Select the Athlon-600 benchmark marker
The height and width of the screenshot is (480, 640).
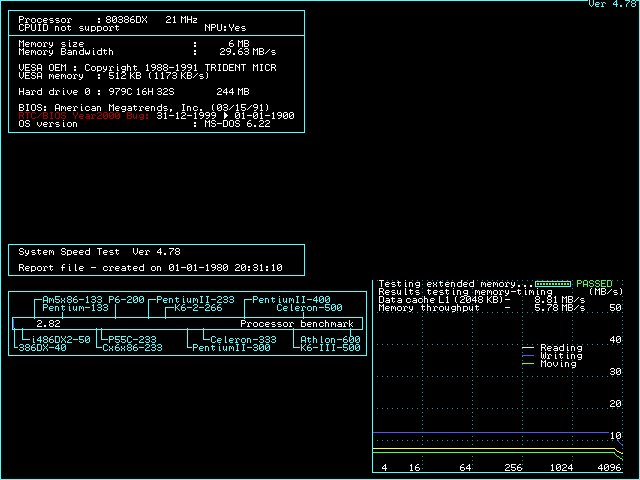pyautogui.click(x=330, y=340)
